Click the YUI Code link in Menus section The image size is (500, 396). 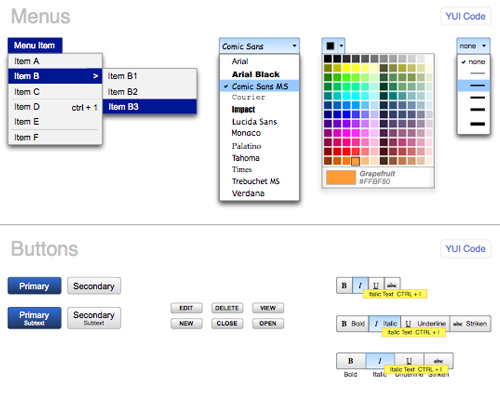[465, 16]
